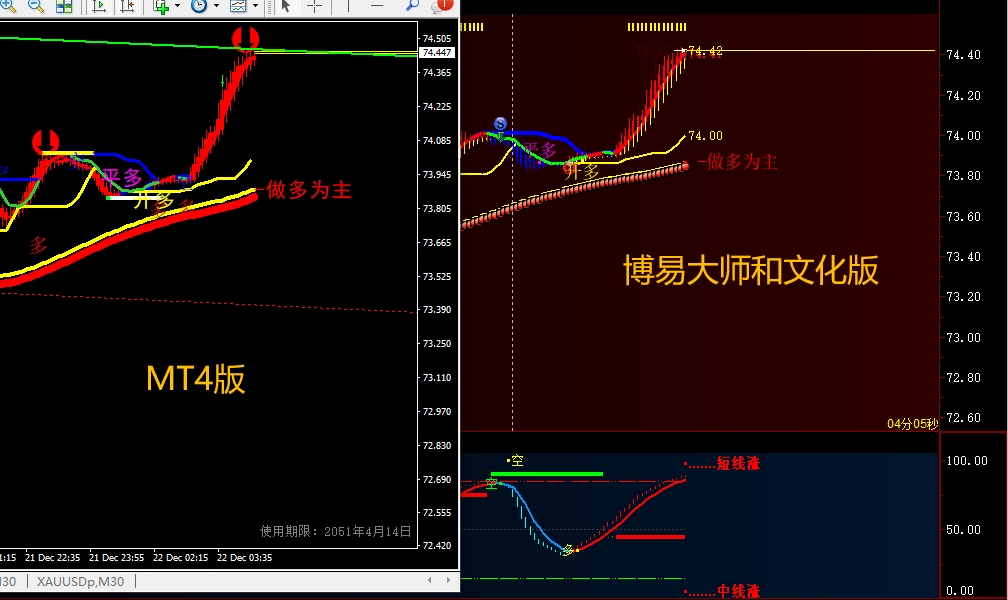Click the Zoom In magnifier icon
1008x600 pixels.
(x=8, y=6)
